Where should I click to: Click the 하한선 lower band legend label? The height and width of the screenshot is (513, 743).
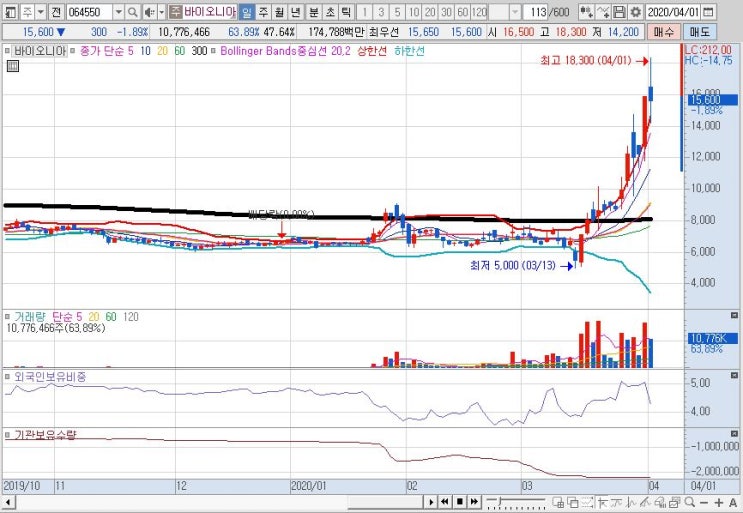[409, 51]
